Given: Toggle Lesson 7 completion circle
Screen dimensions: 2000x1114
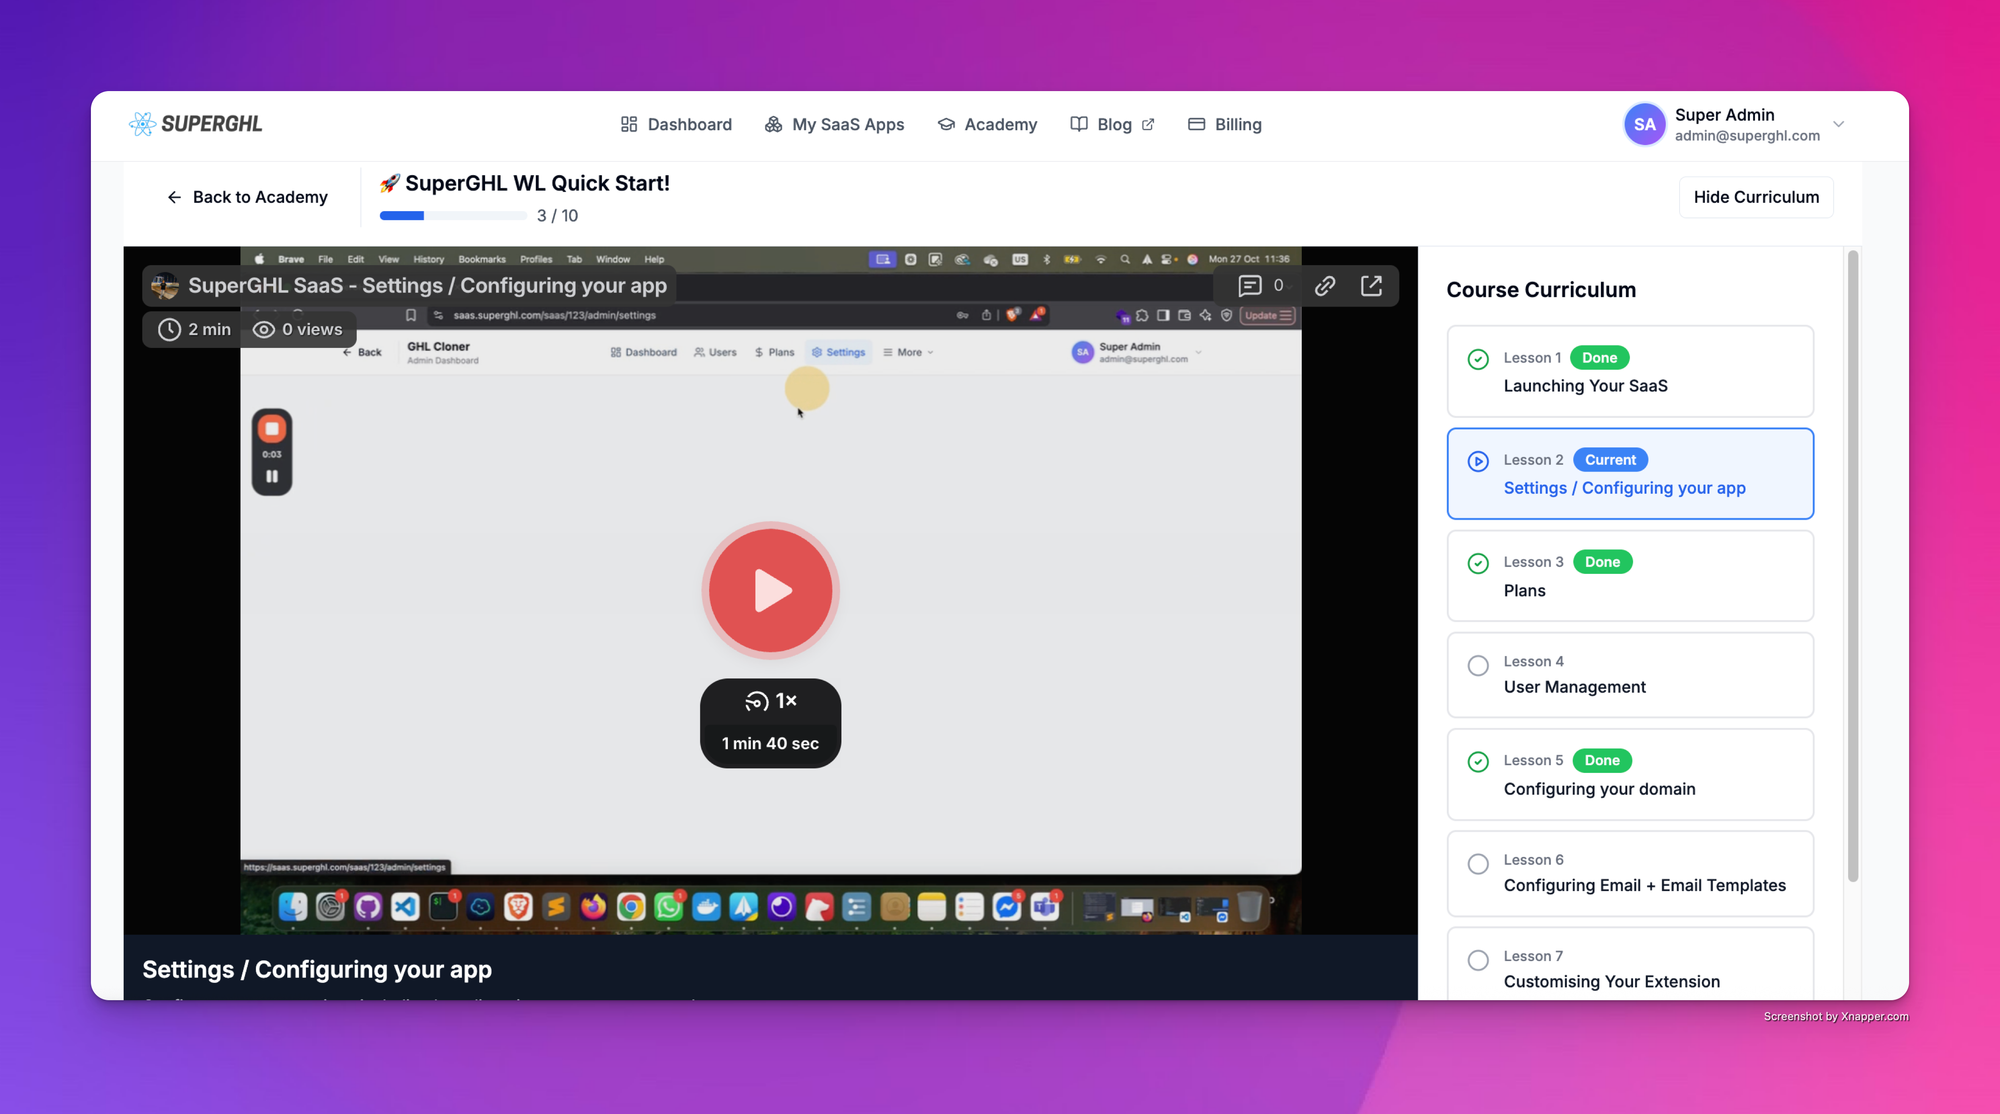Looking at the screenshot, I should click(1478, 960).
